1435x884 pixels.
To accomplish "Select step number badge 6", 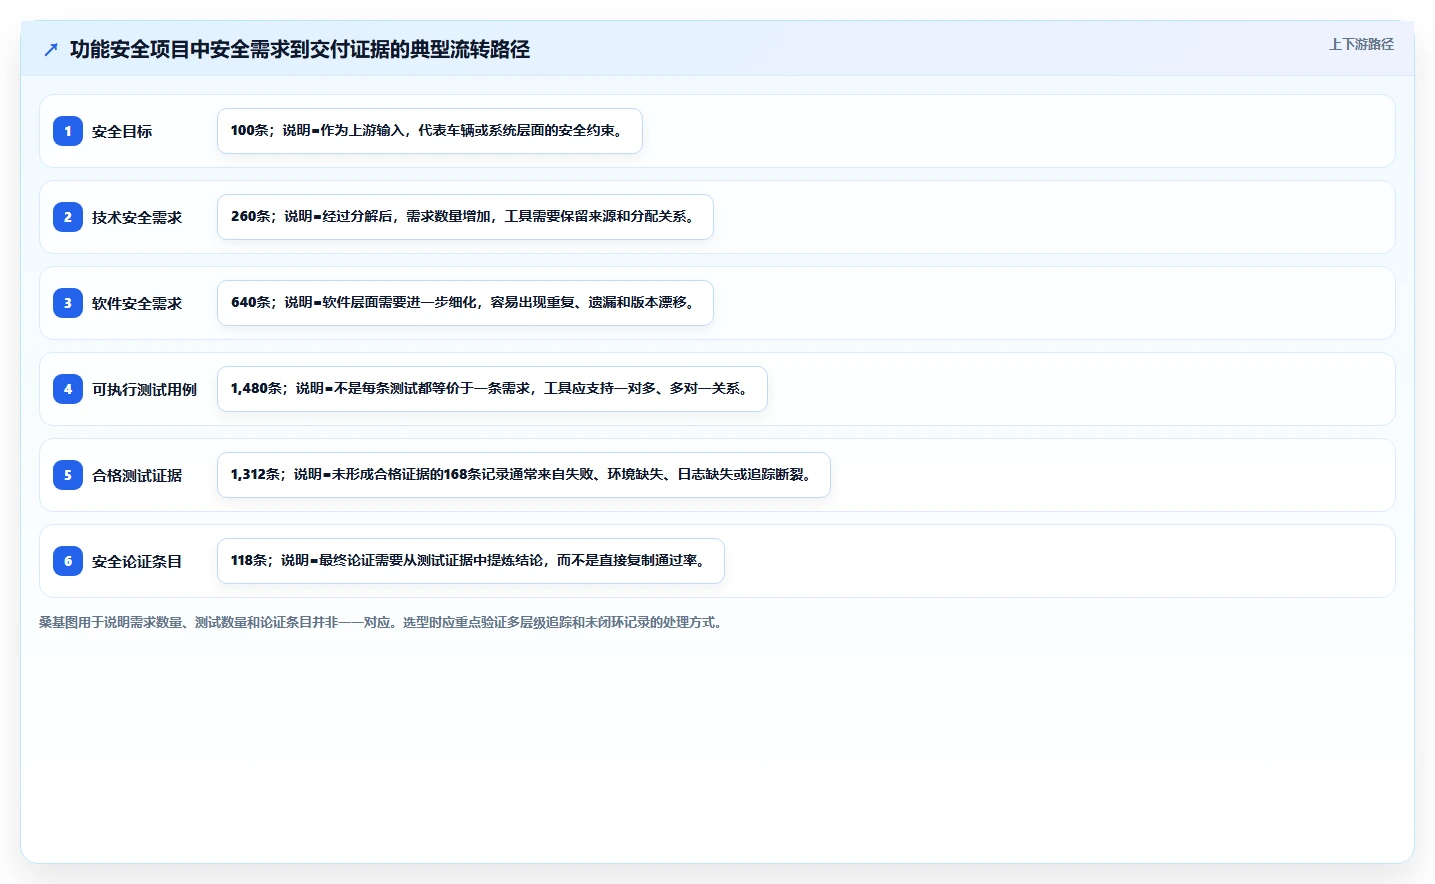I will pyautogui.click(x=68, y=561).
